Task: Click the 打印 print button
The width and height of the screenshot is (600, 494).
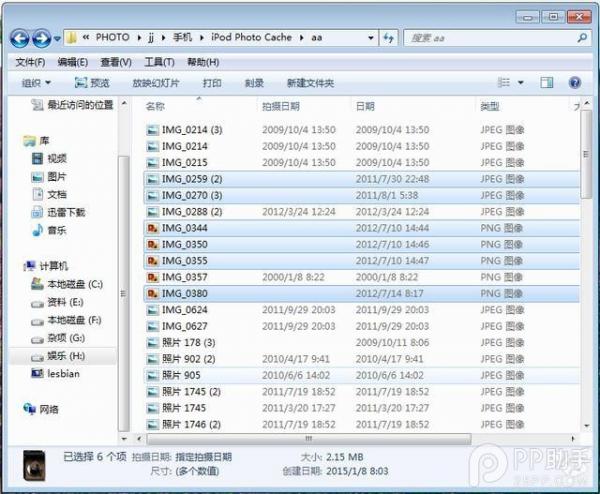Action: coord(212,83)
